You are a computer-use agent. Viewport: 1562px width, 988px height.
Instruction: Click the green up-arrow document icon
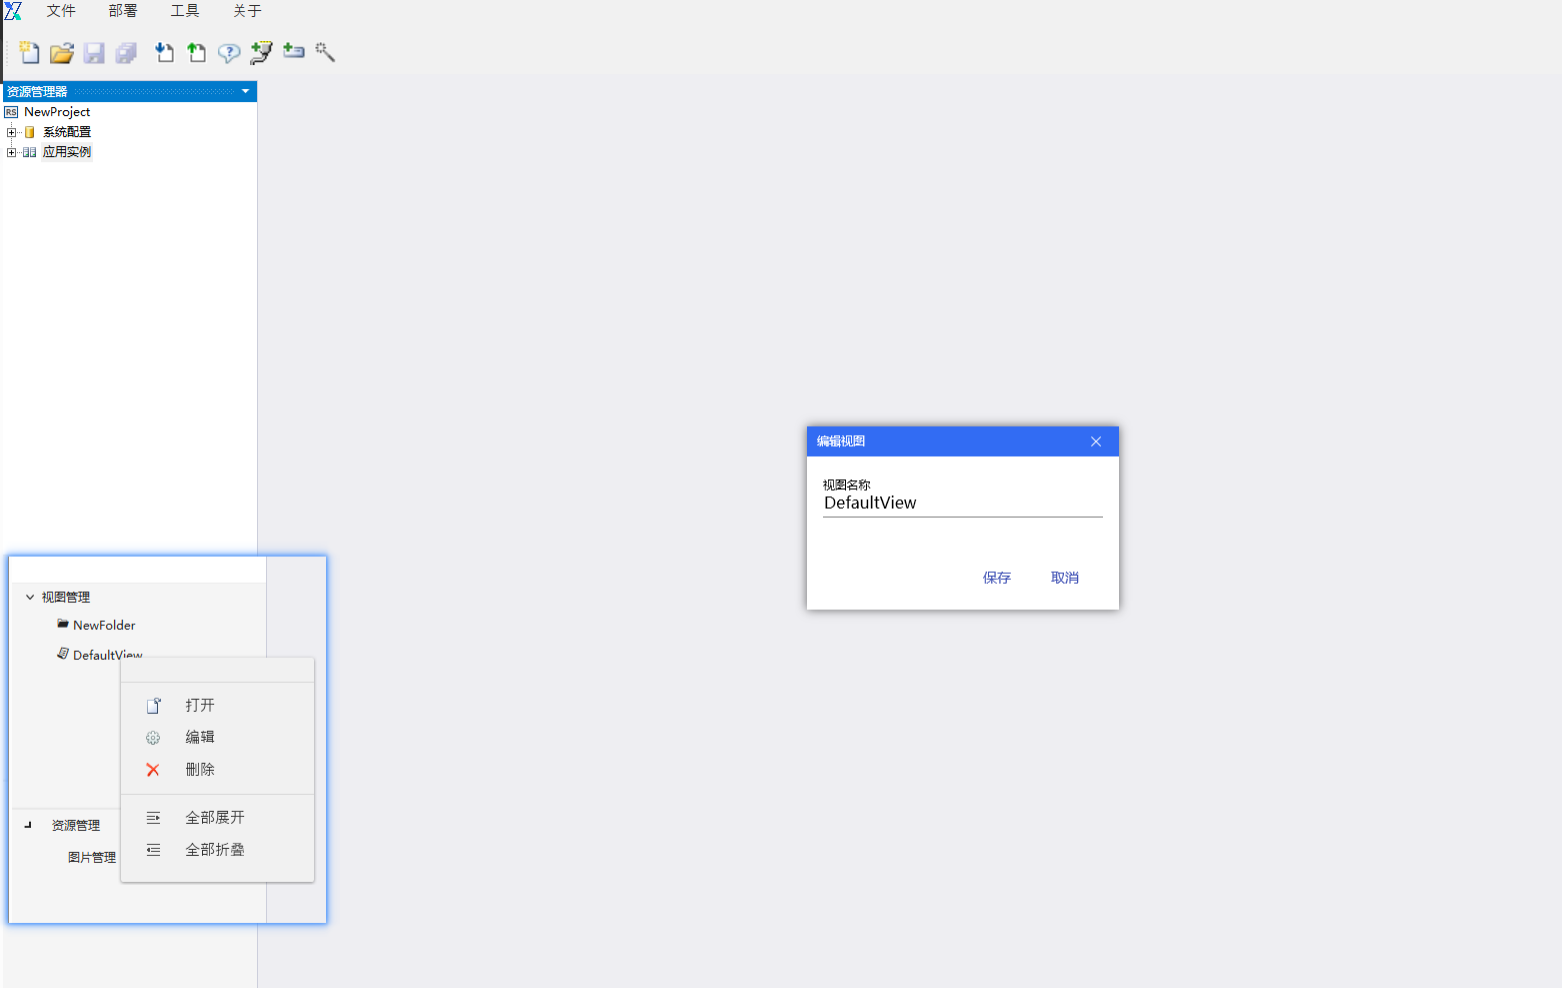[x=197, y=52]
